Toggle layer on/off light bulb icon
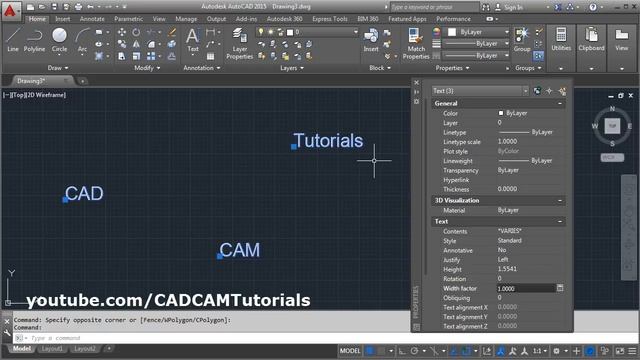 click(261, 32)
